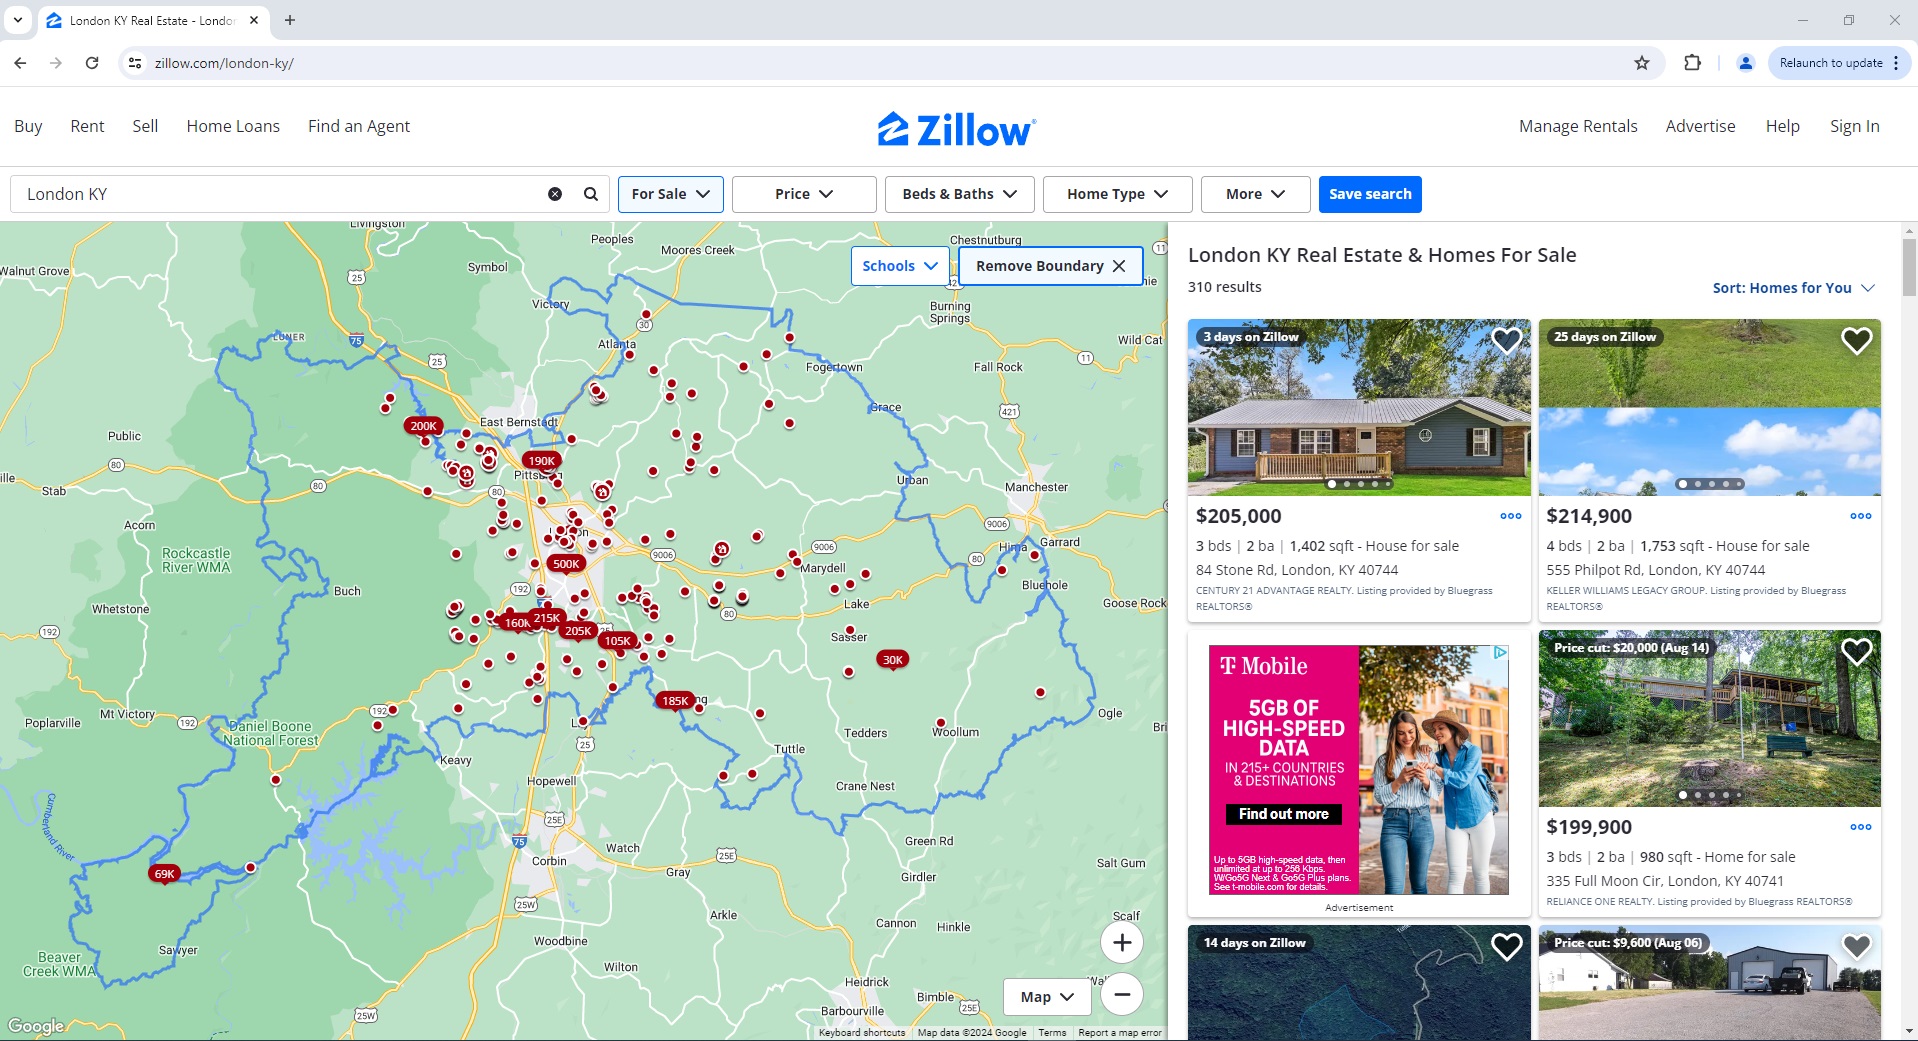
Task: Switch to the Rent section
Action: (87, 126)
